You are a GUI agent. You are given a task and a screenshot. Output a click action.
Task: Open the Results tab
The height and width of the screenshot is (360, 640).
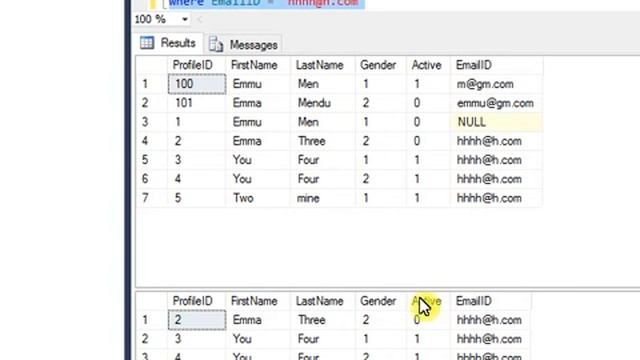(168, 43)
